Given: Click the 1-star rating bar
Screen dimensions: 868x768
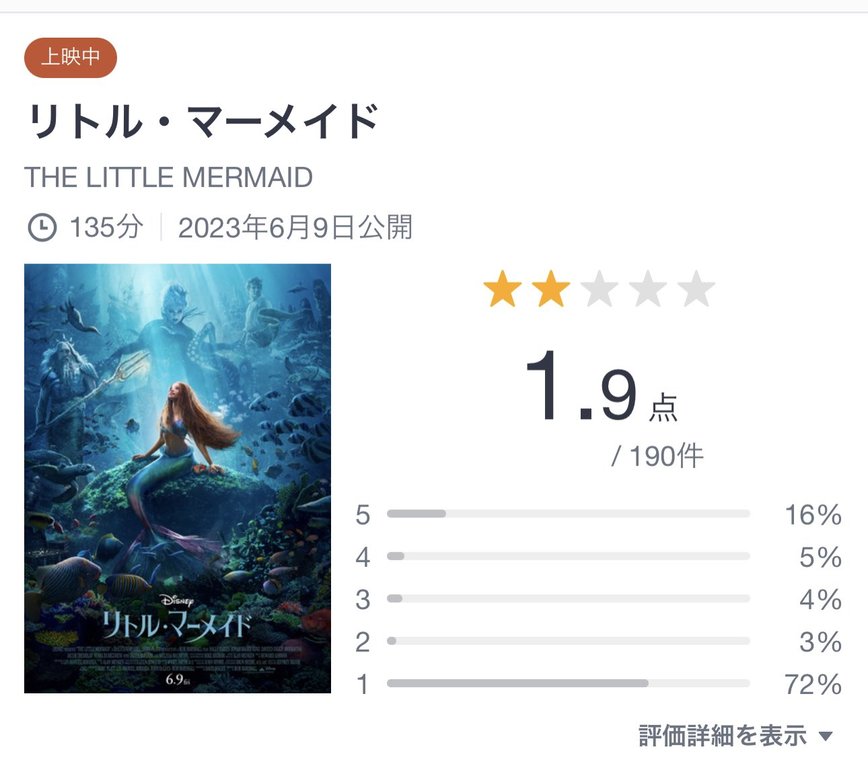Looking at the screenshot, I should (567, 684).
